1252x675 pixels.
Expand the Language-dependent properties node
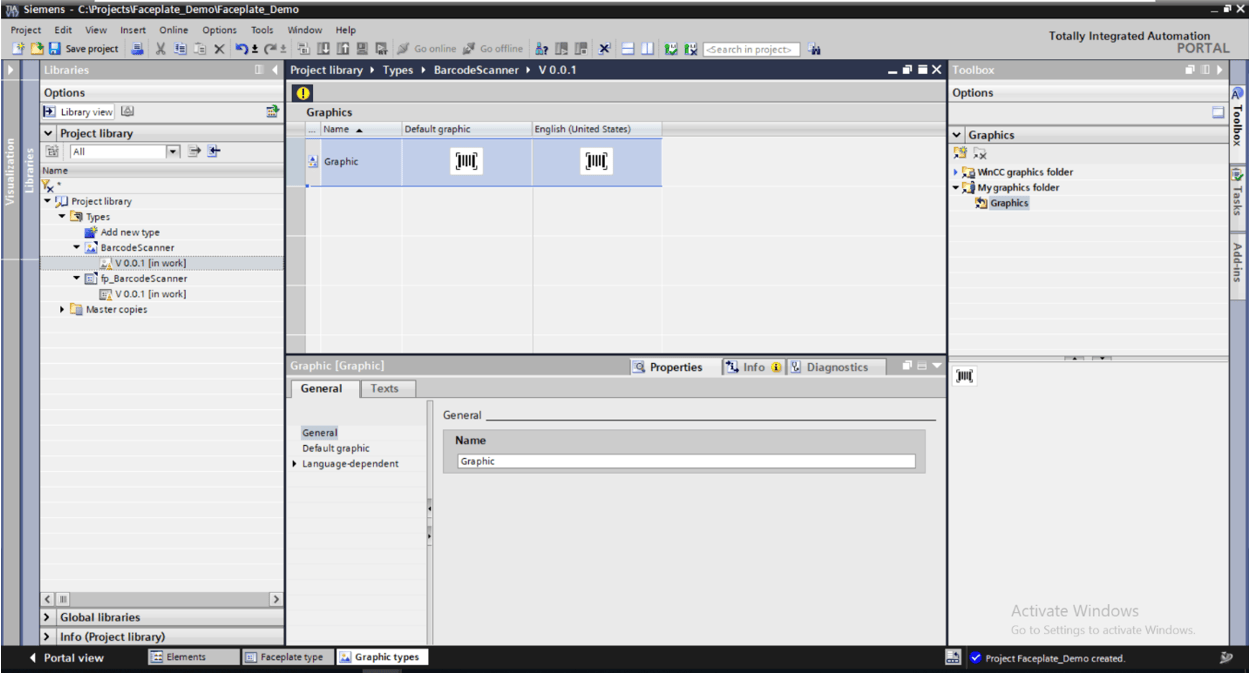(295, 464)
